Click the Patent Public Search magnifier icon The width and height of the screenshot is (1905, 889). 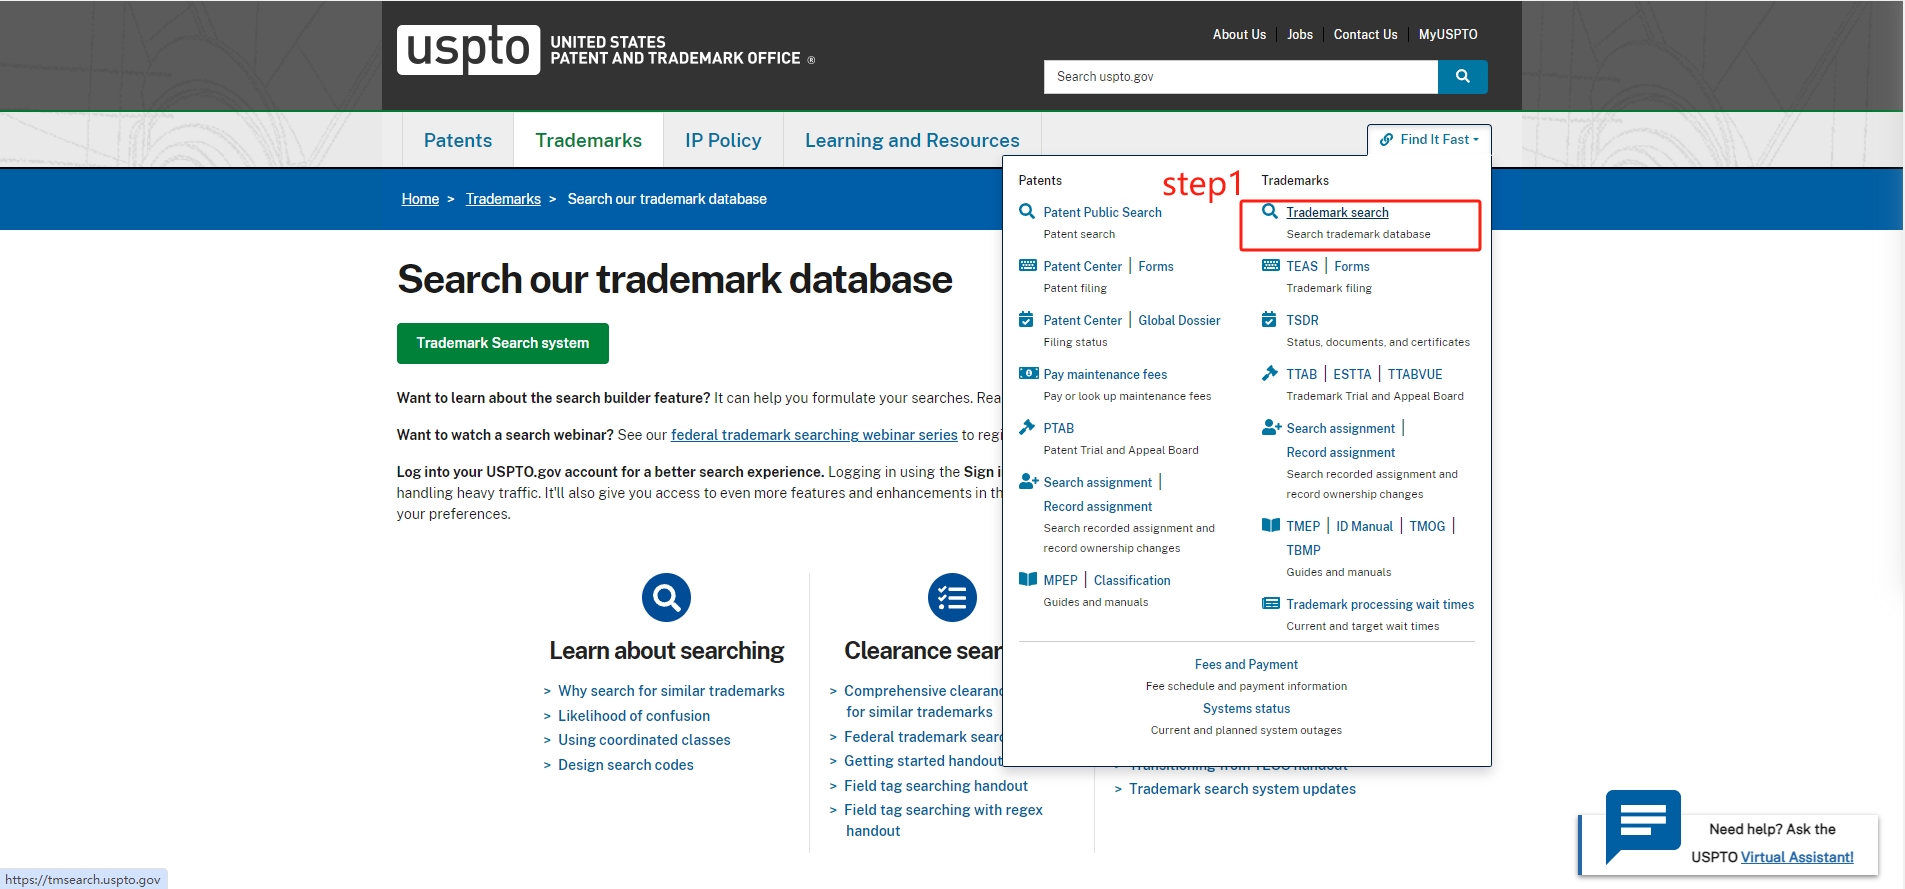click(1027, 211)
